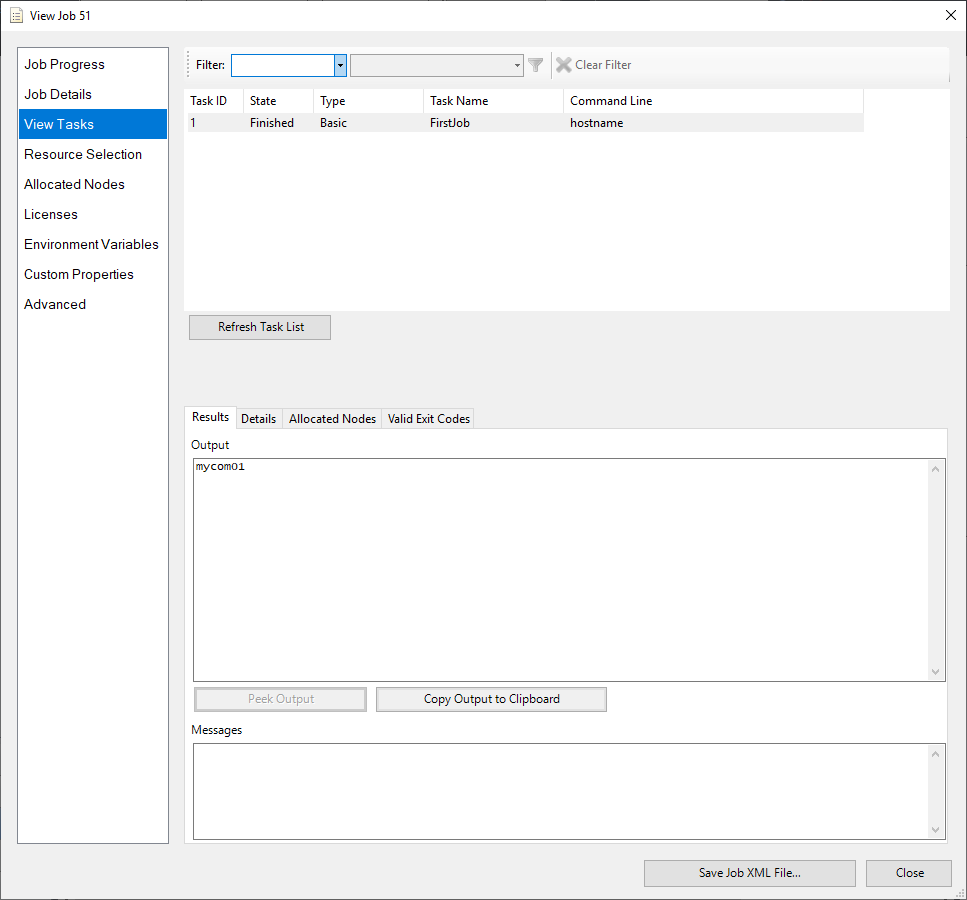The image size is (967, 900).
Task: Open the Allocated Nodes tab
Action: 331,418
